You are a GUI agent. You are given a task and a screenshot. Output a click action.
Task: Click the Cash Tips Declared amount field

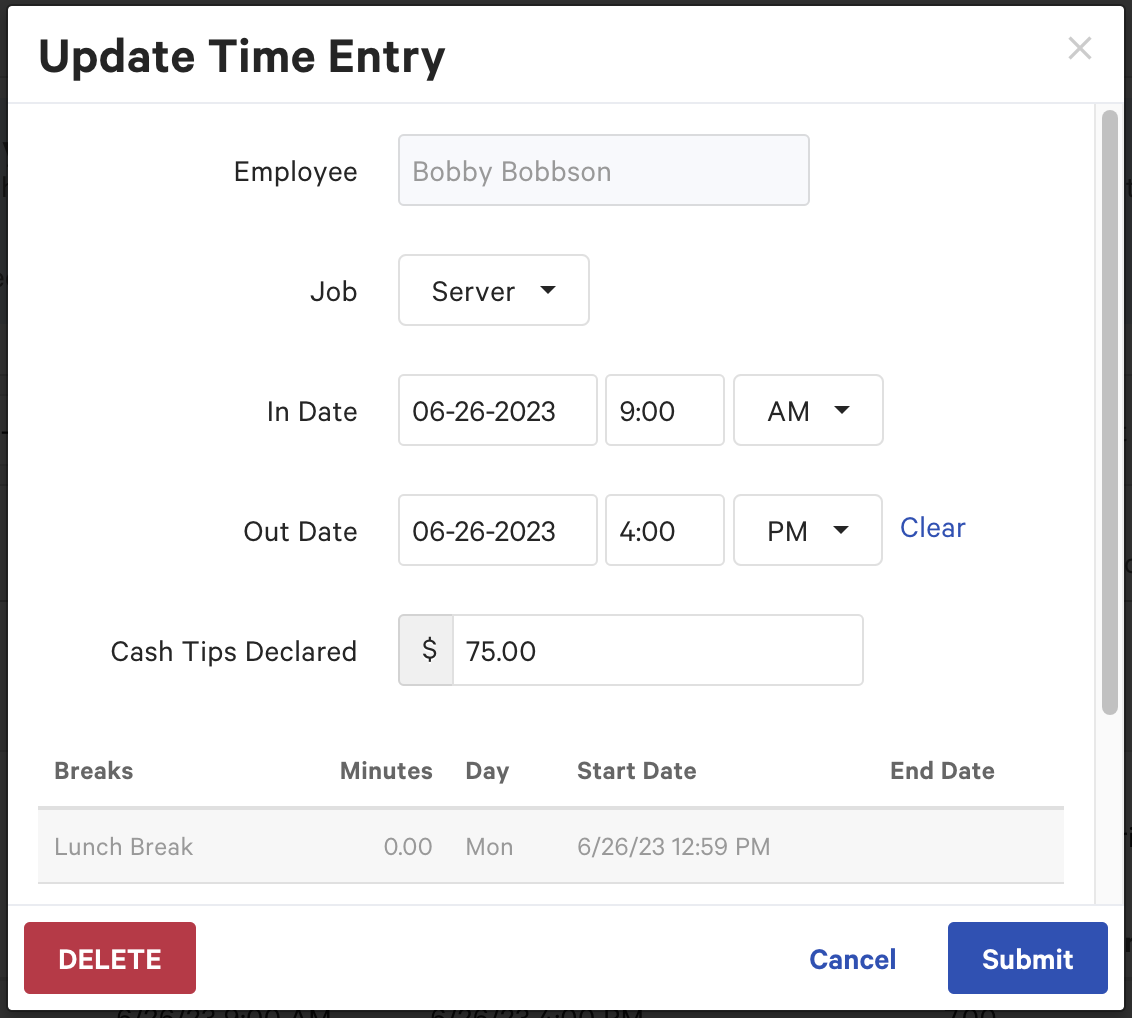click(657, 650)
